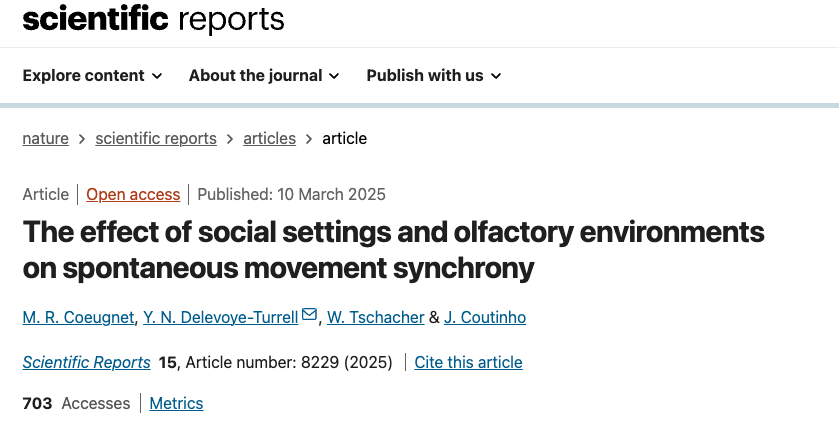The height and width of the screenshot is (442, 839).
Task: Select author Y. N. Delevoye-Turrell
Action: (220, 317)
